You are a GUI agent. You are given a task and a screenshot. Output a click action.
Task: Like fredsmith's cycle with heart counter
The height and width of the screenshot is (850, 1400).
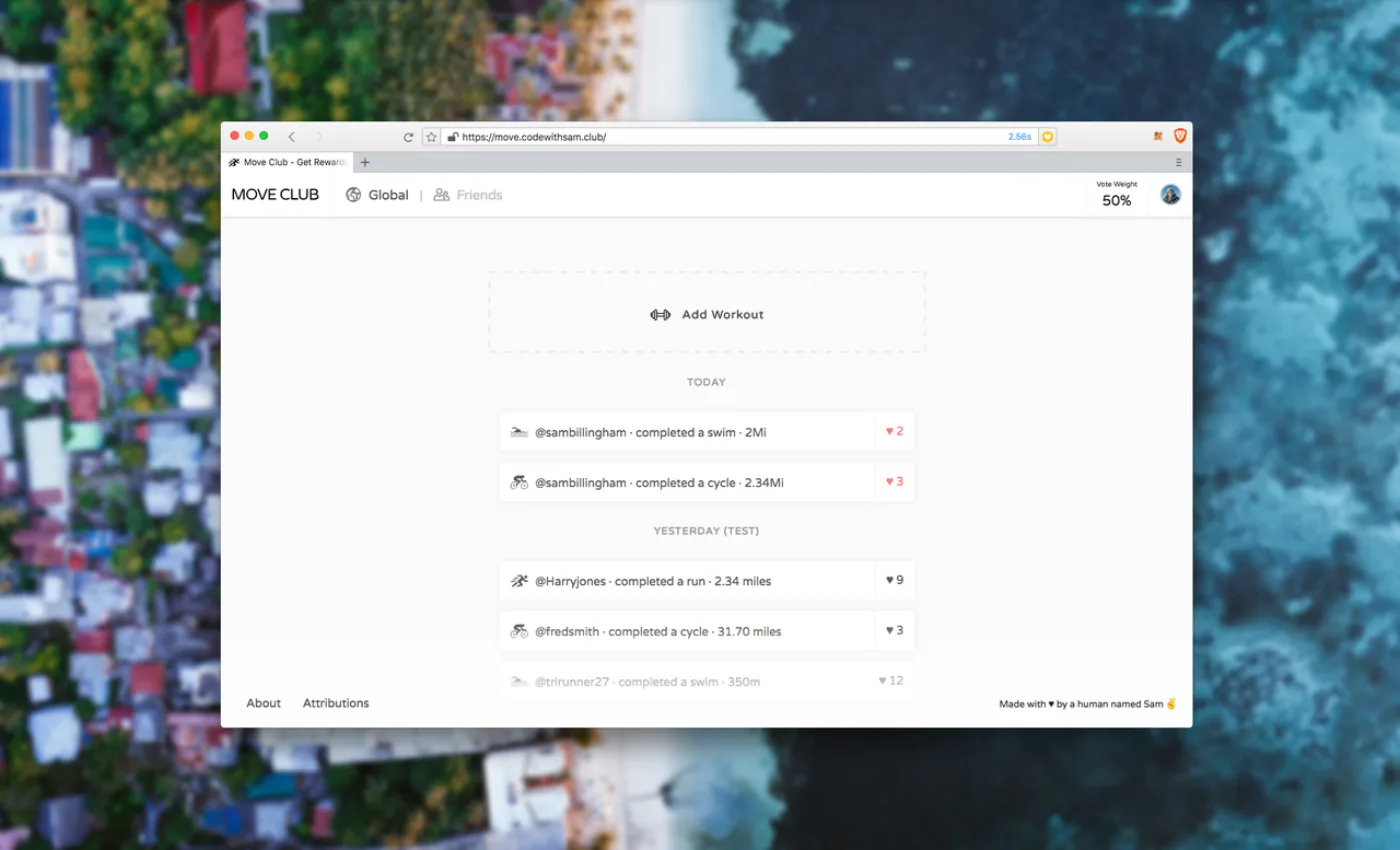[895, 630]
